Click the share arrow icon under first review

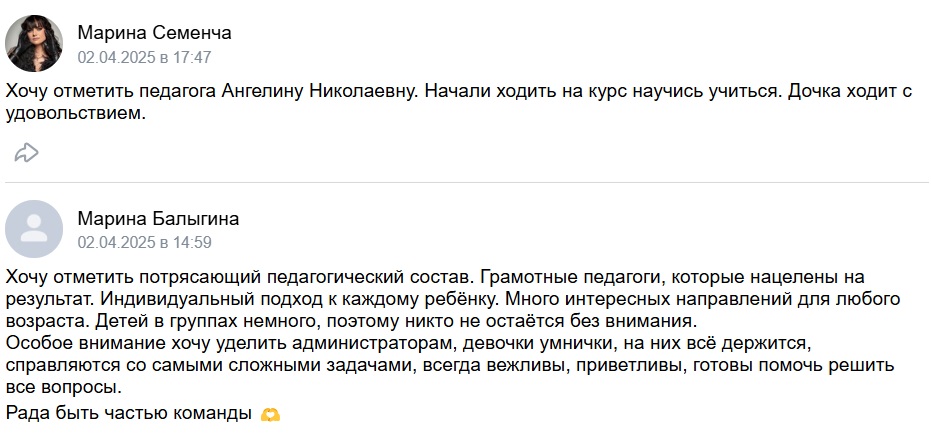tap(27, 153)
